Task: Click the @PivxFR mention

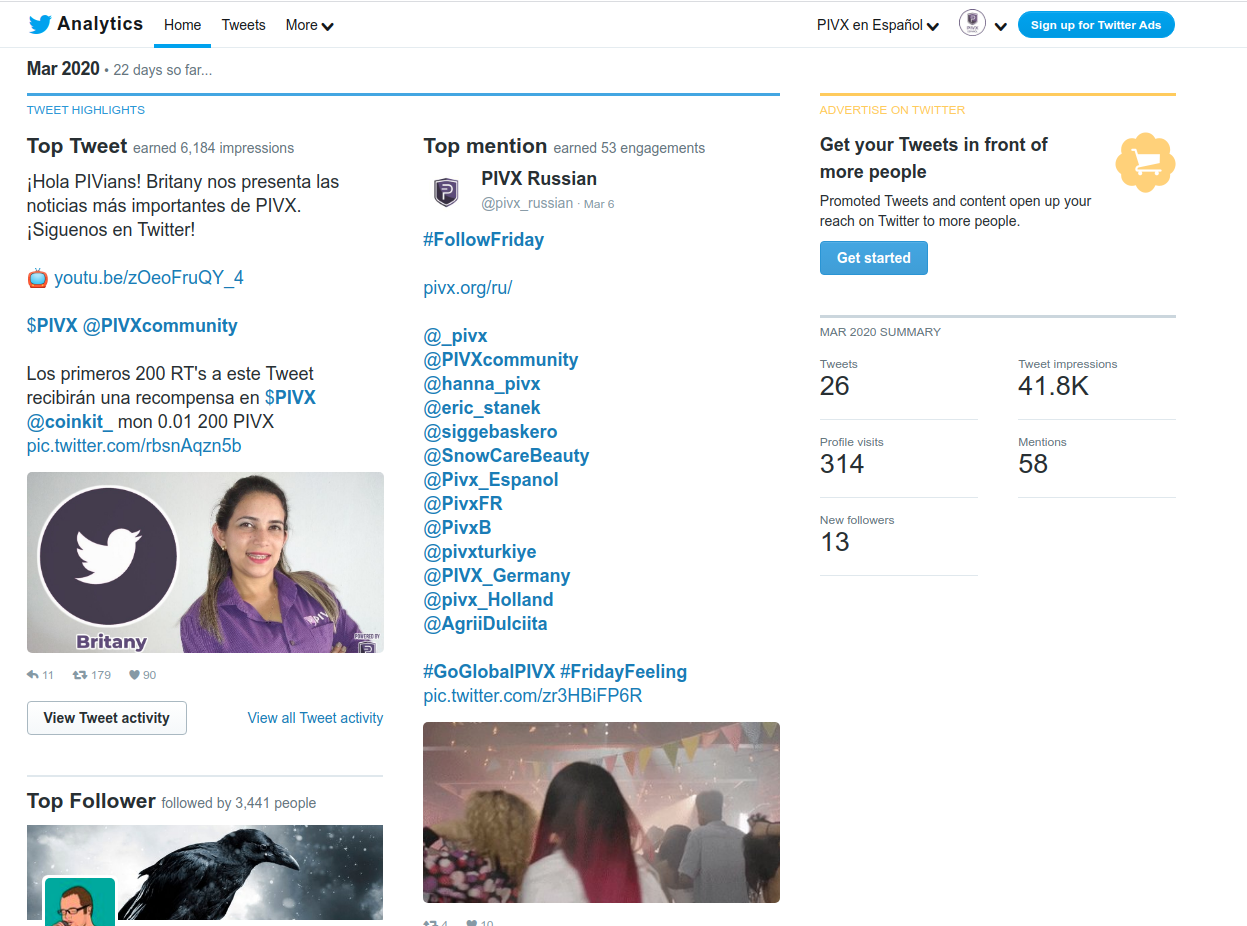Action: 463,504
